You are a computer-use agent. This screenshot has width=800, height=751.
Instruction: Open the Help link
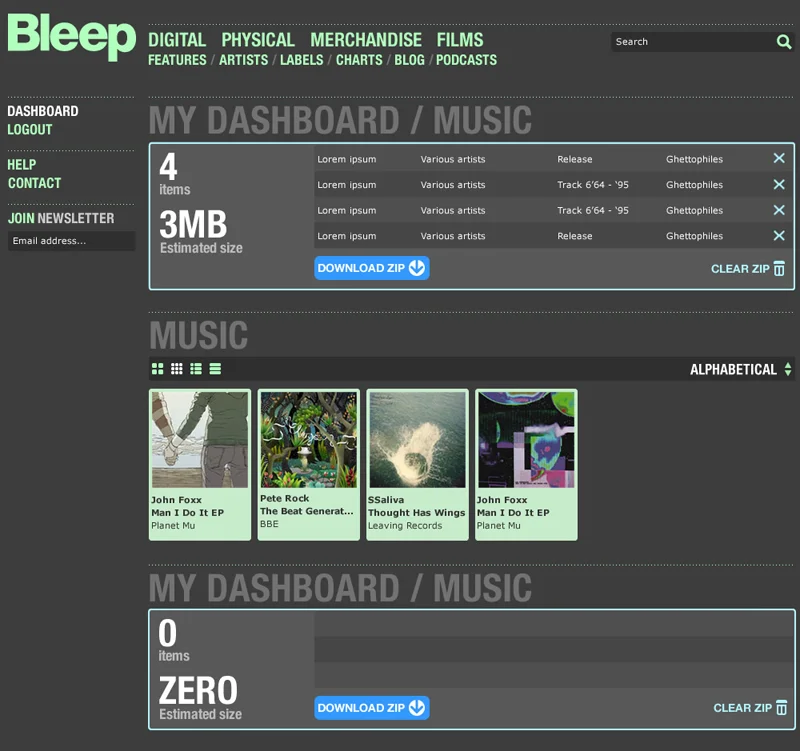coord(21,164)
